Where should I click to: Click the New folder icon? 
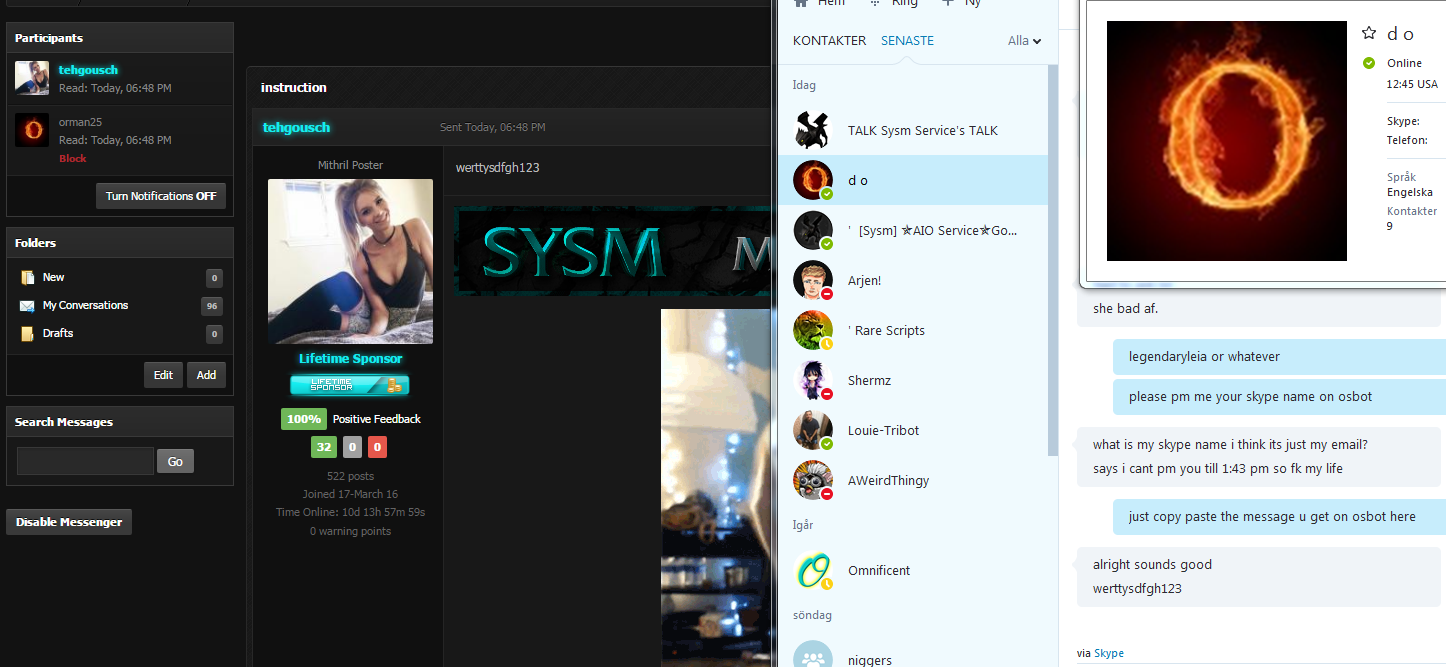[28, 278]
